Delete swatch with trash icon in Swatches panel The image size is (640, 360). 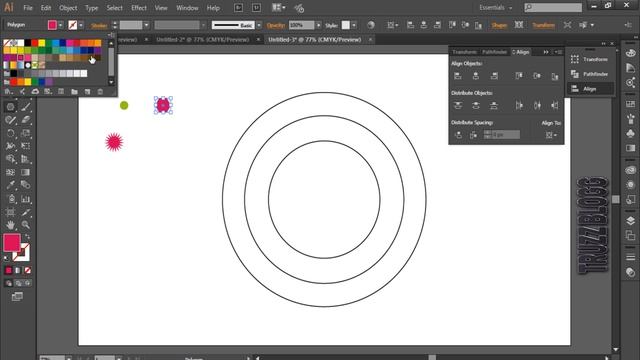click(100, 92)
